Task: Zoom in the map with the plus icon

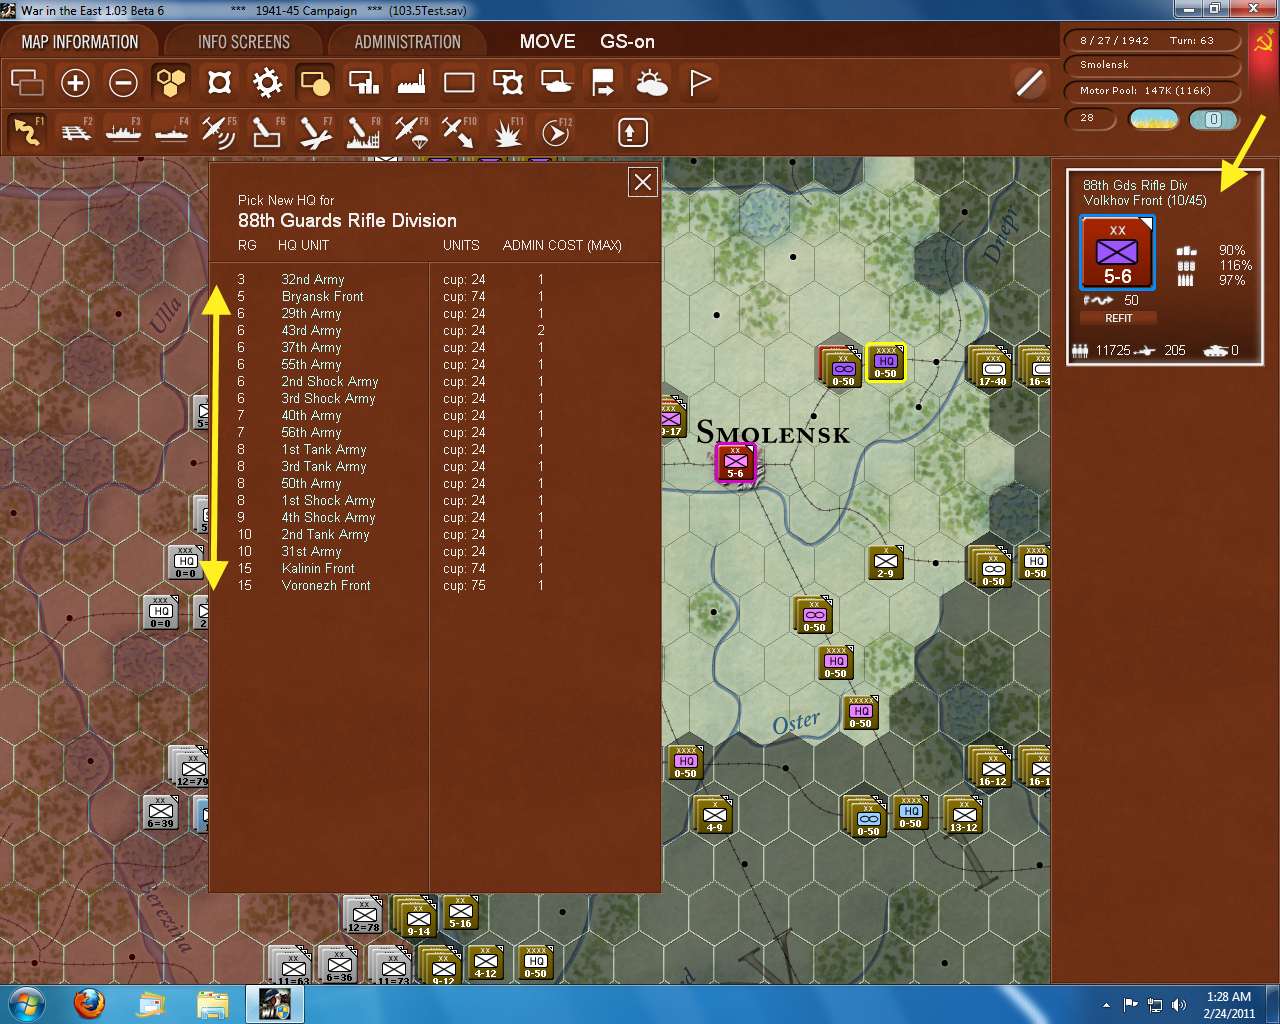Action: point(75,83)
